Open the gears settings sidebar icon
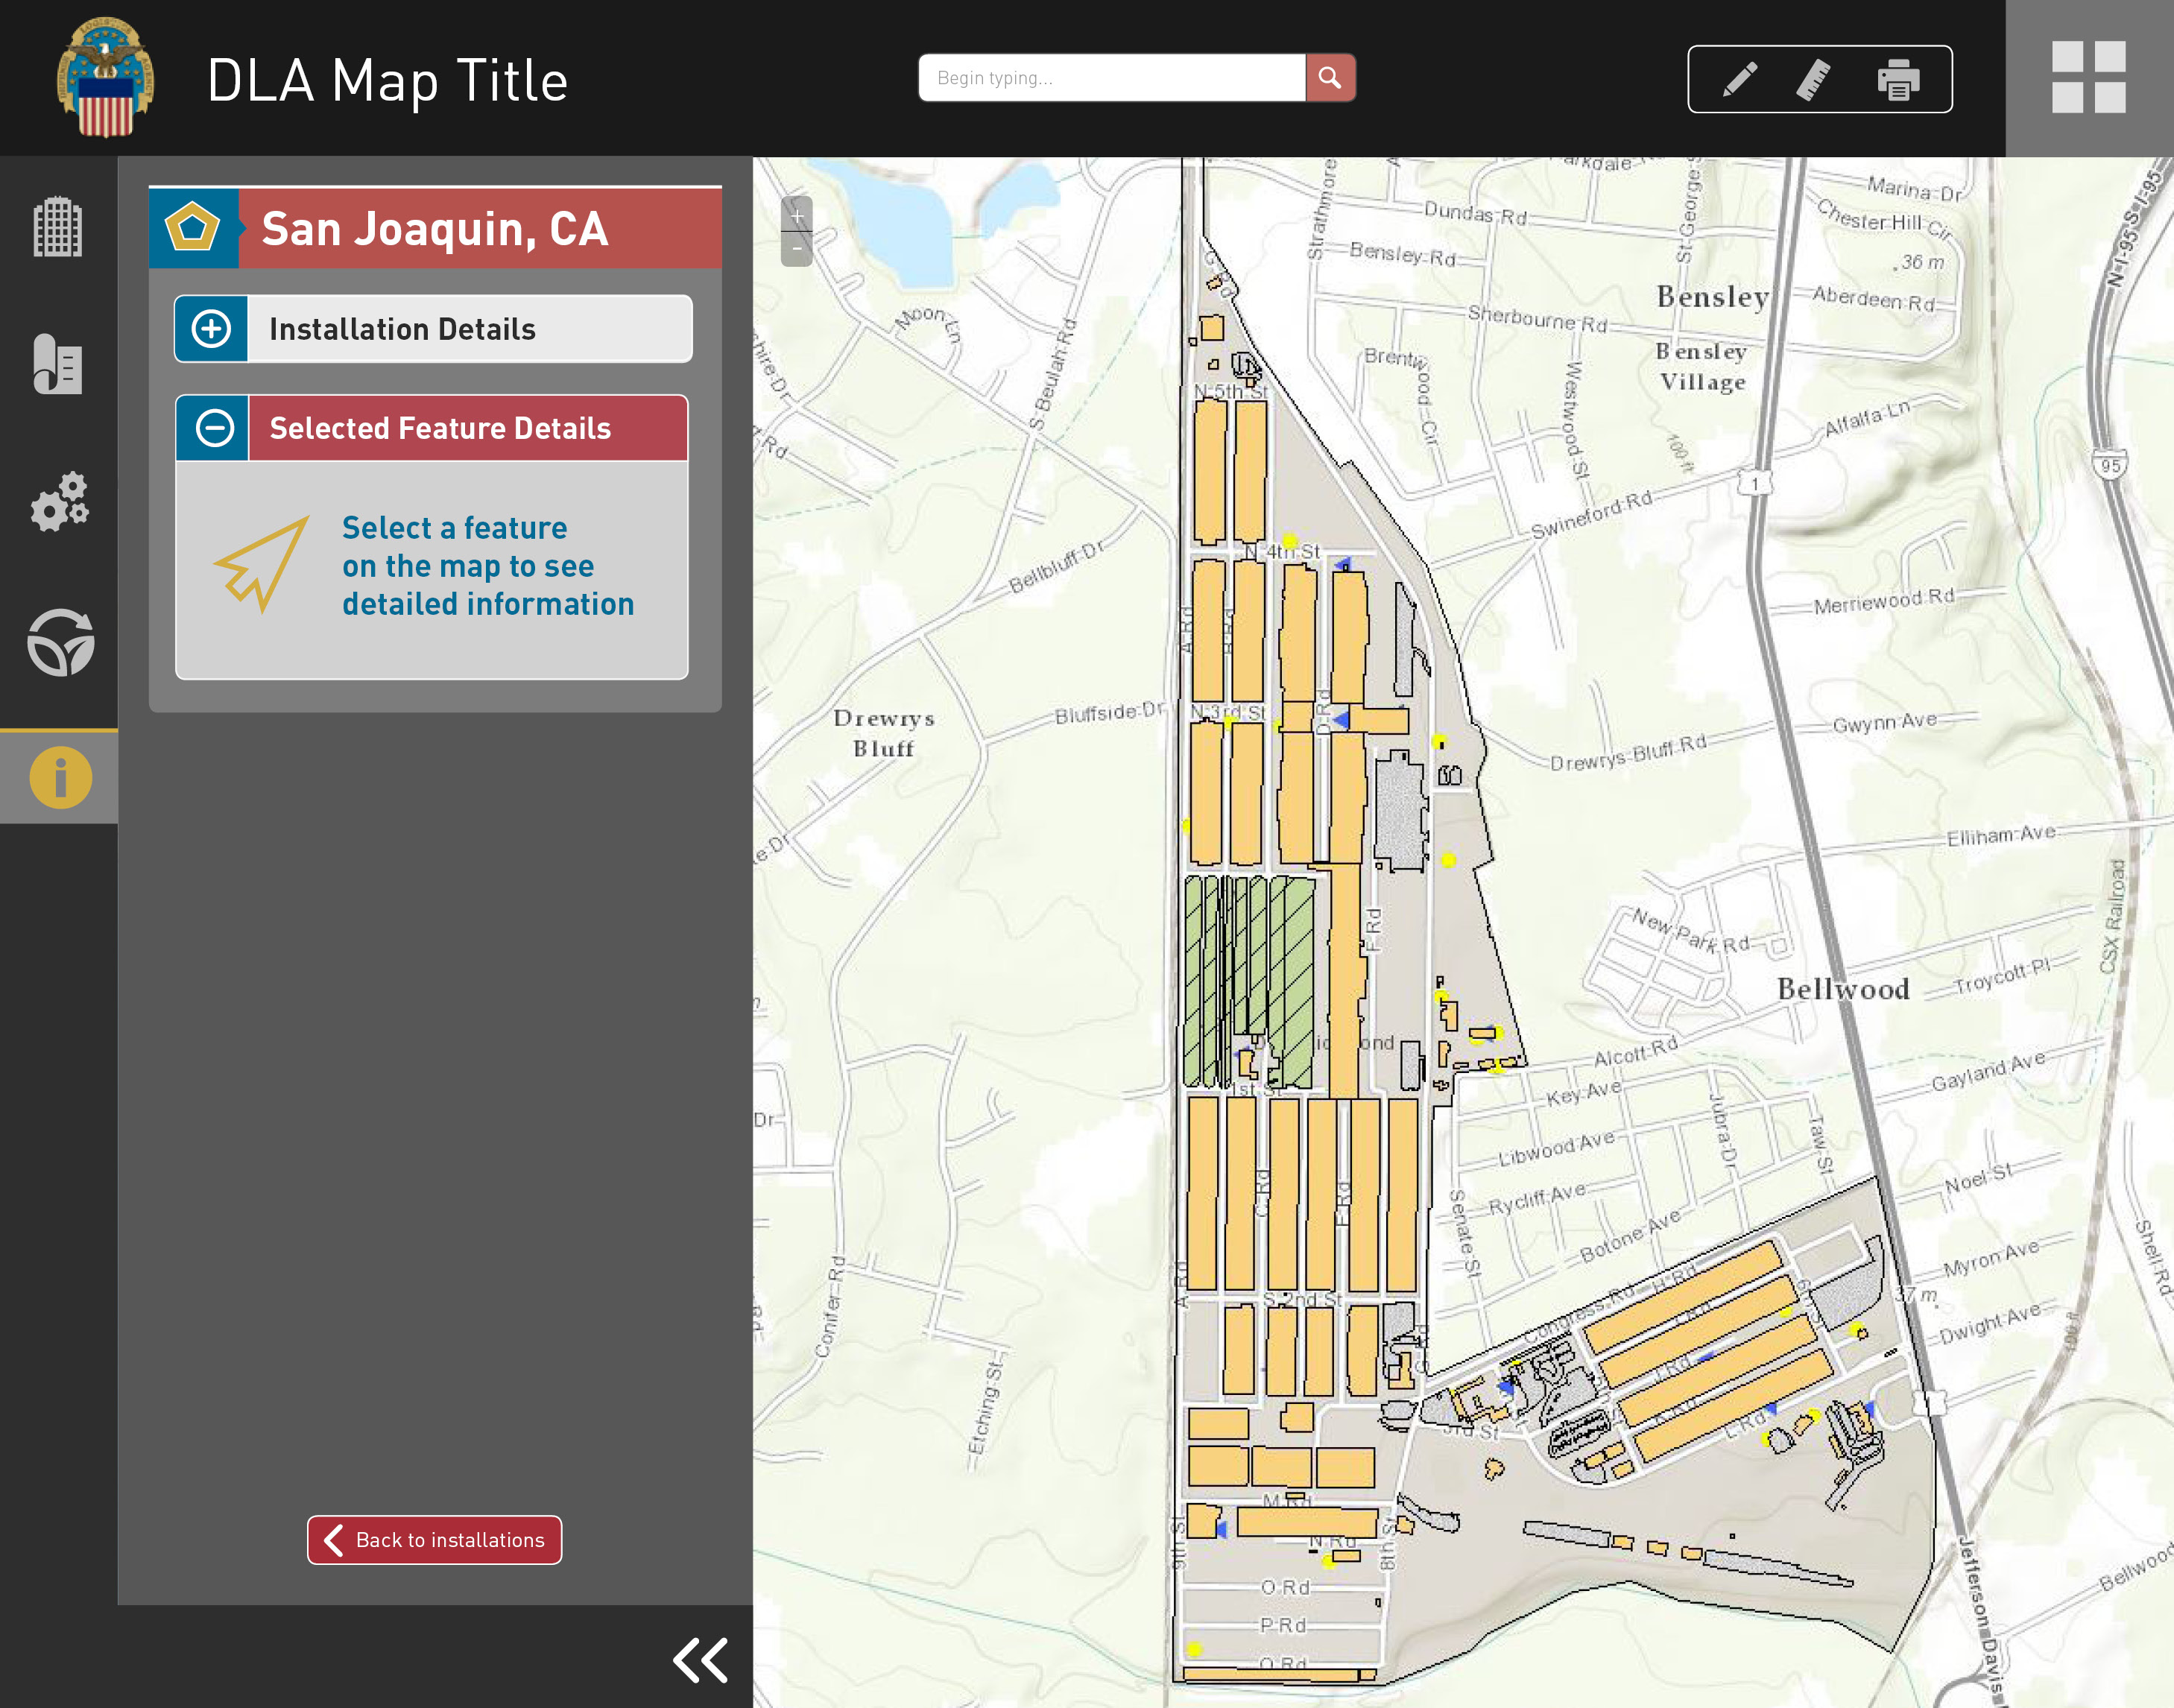This screenshot has height=1708, width=2174. tap(59, 501)
